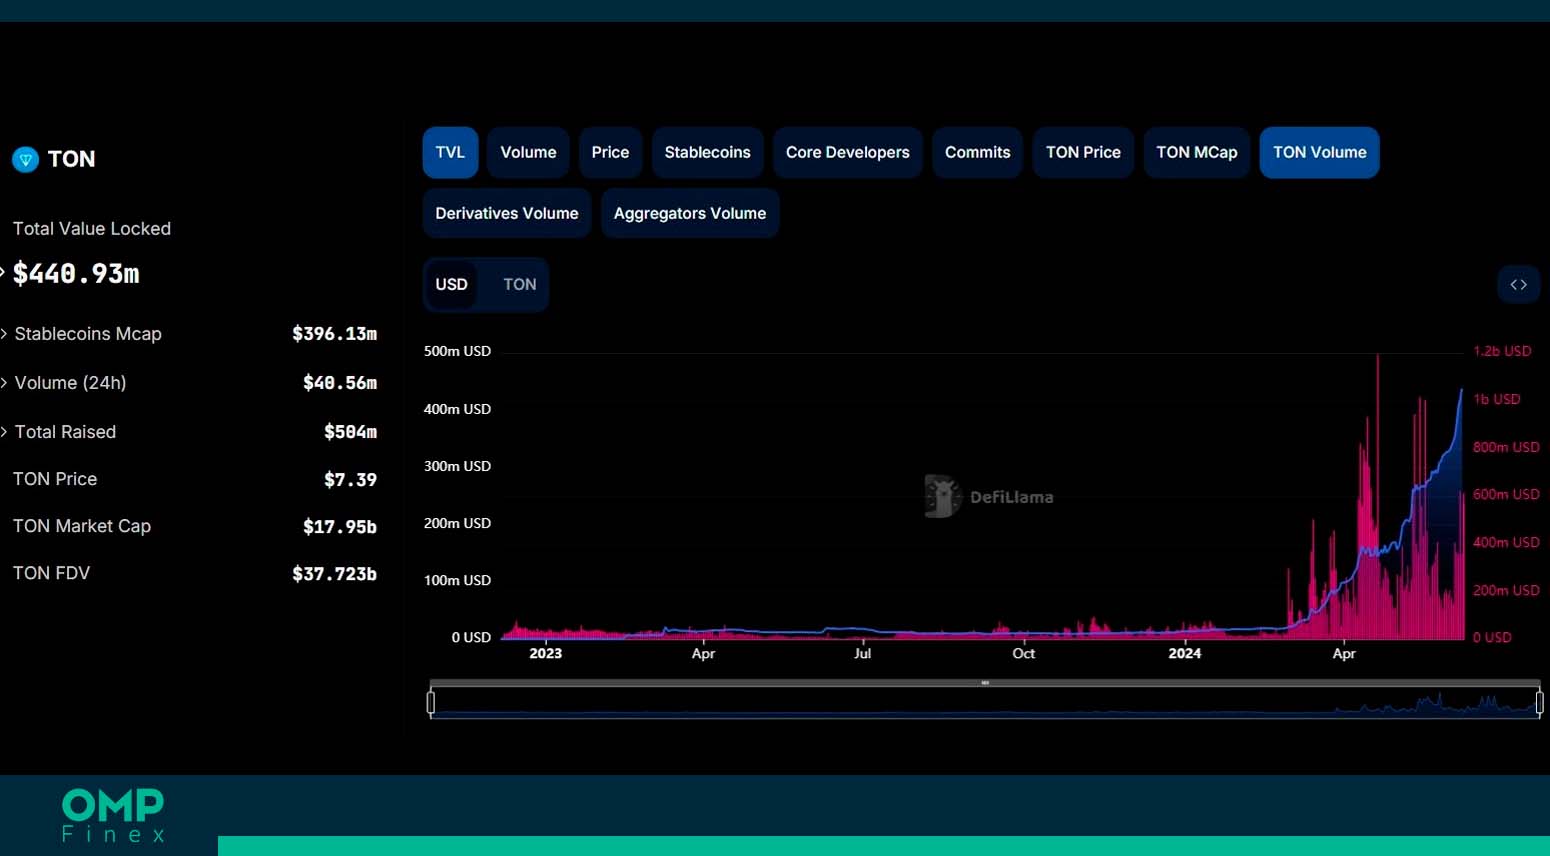Click the TON Price label

pos(55,479)
